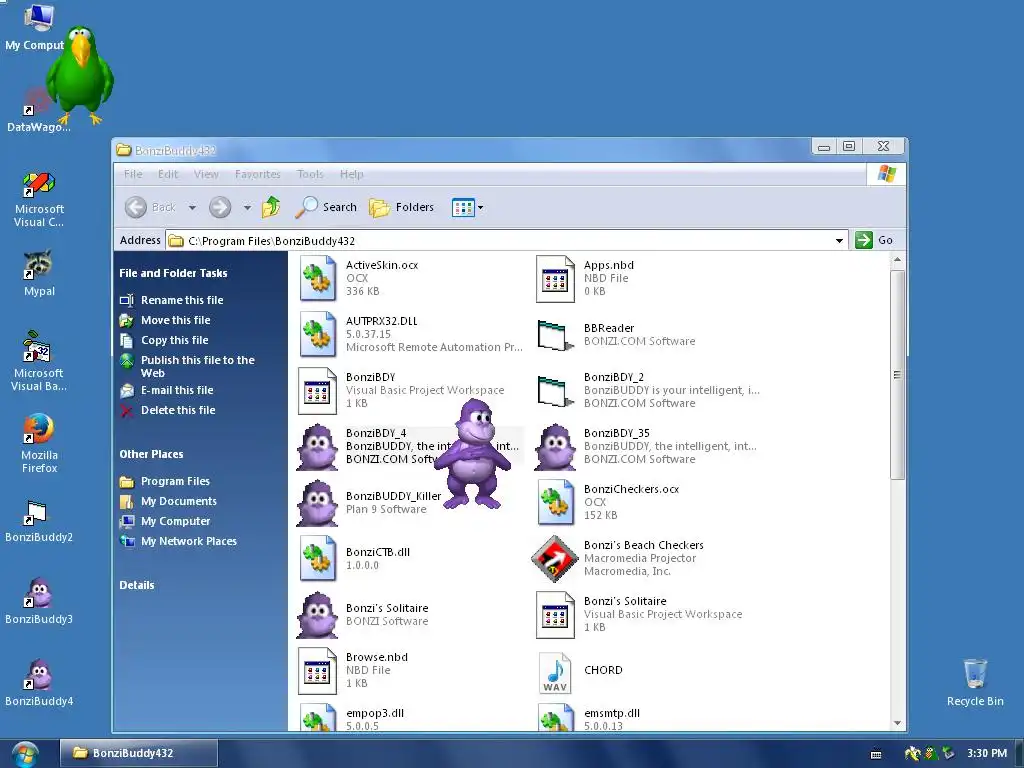Select the BonziBDY_2 application icon
1024x768 pixels.
click(x=555, y=391)
